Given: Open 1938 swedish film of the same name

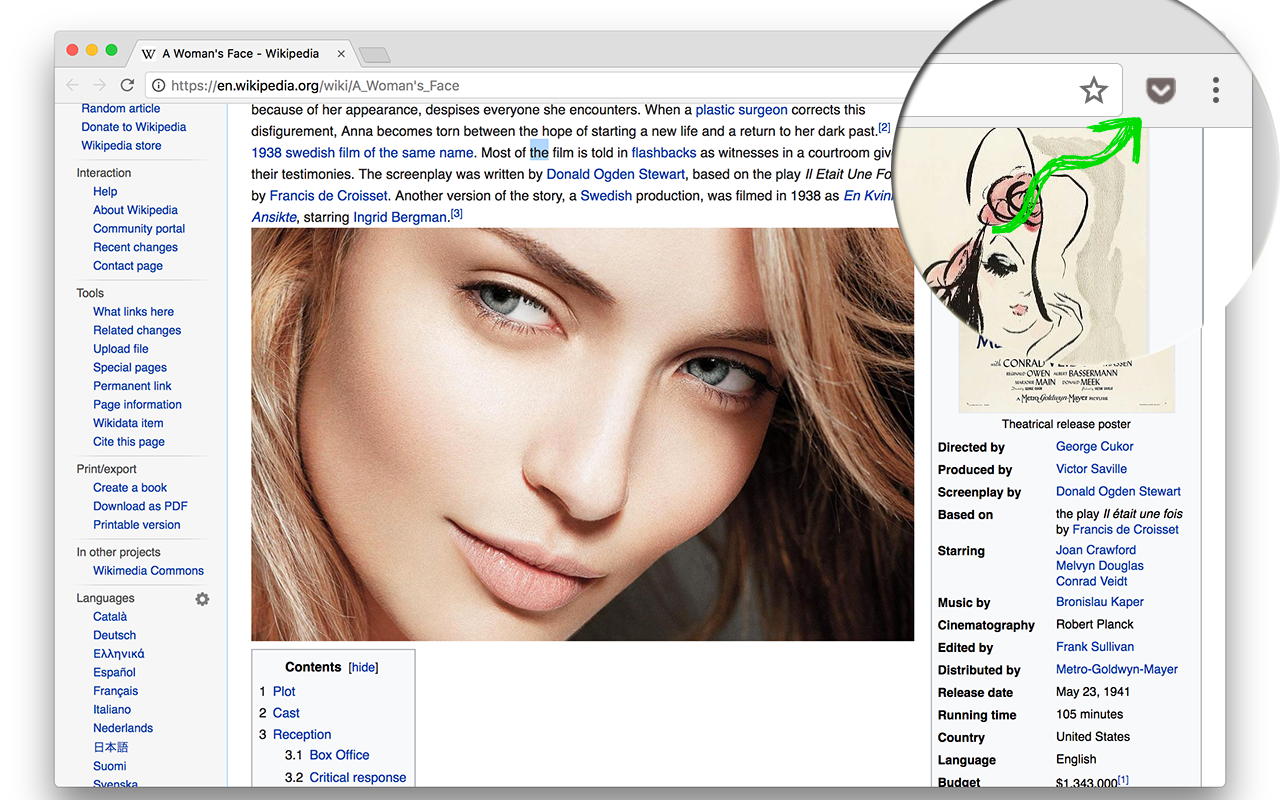Looking at the screenshot, I should pyautogui.click(x=362, y=153).
